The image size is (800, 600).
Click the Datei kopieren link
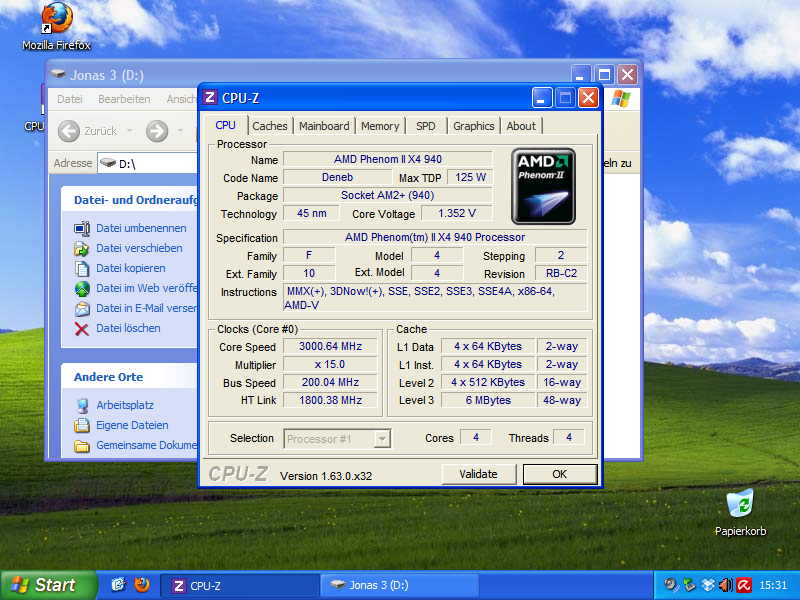coord(131,268)
